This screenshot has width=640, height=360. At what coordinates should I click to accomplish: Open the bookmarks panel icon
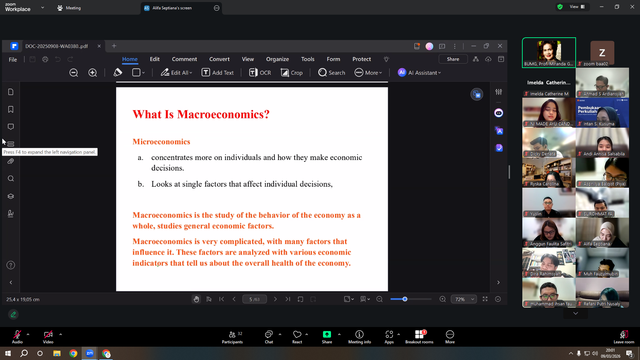point(11,109)
